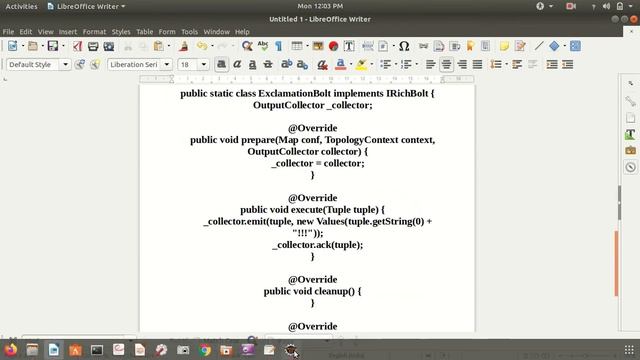Open the Edit menu
This screenshot has height=360, width=640.
click(25, 32)
